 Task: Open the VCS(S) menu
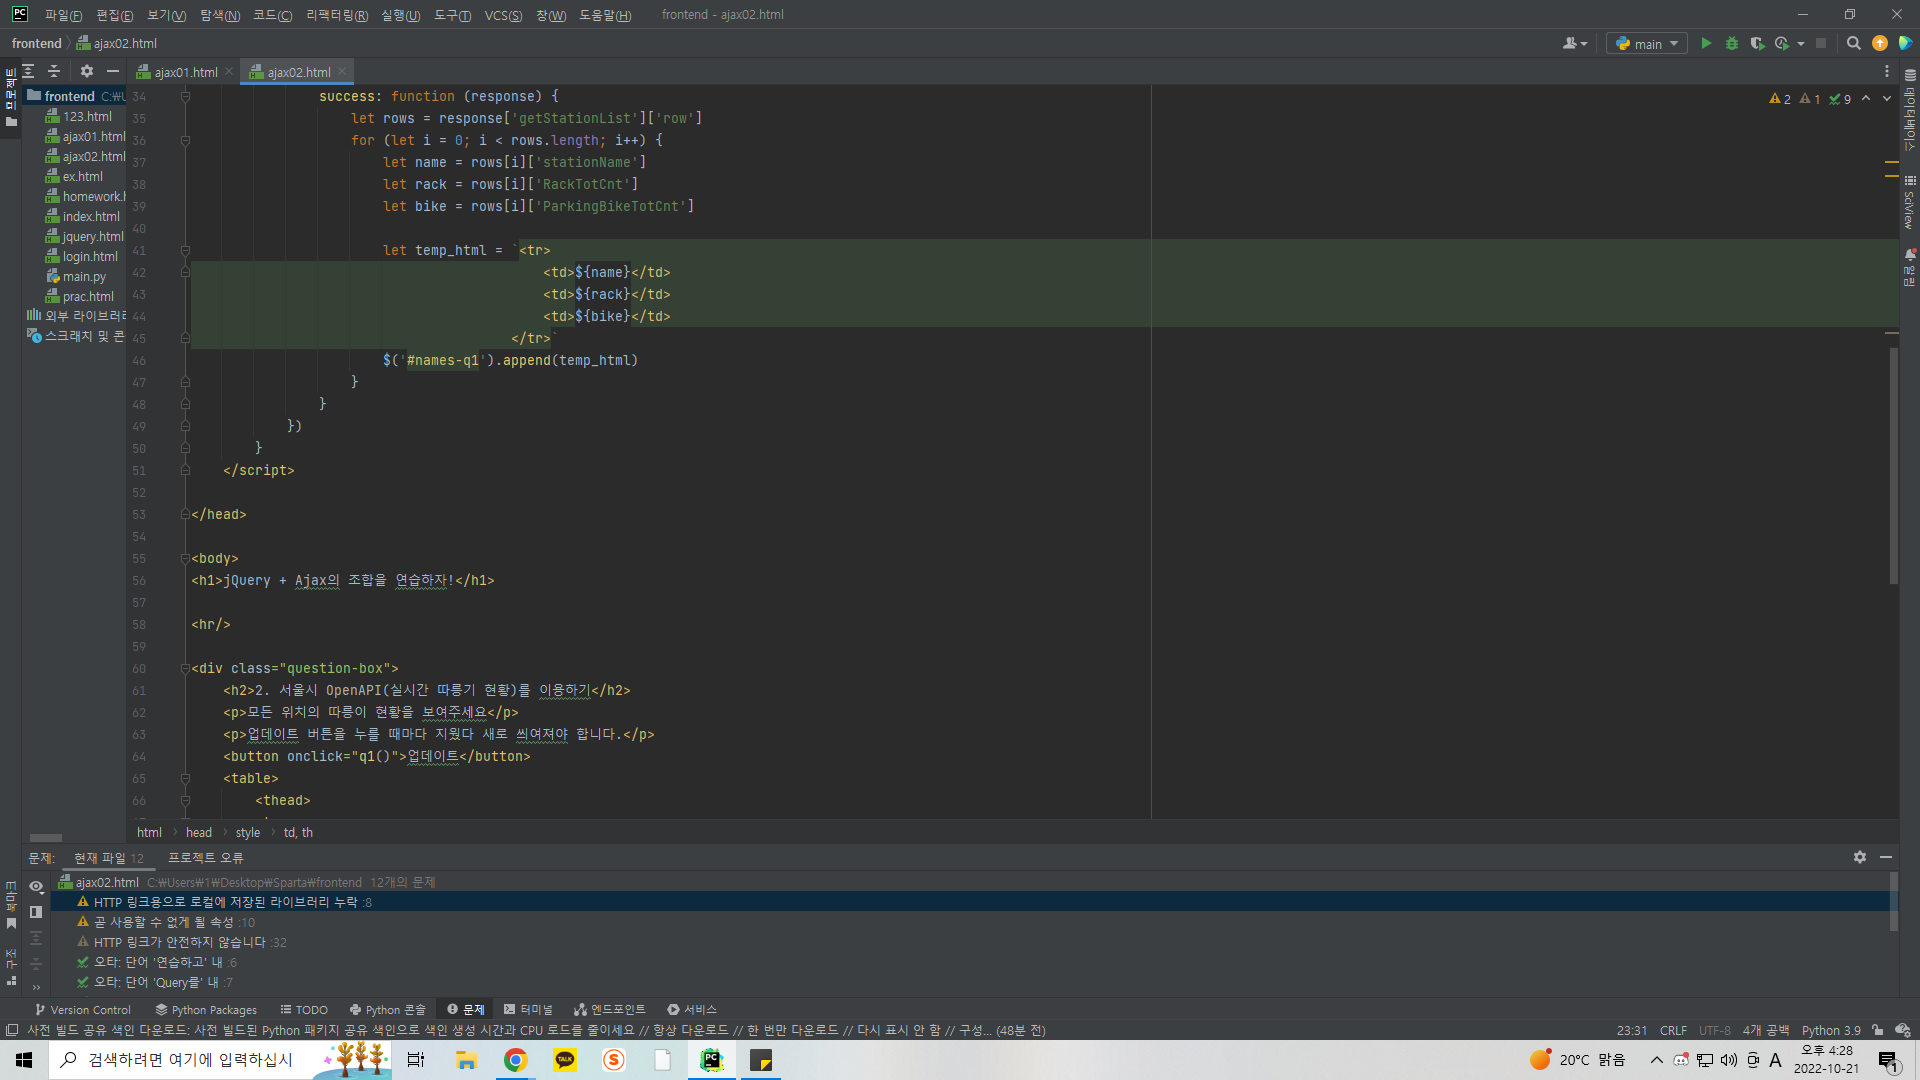[503, 15]
